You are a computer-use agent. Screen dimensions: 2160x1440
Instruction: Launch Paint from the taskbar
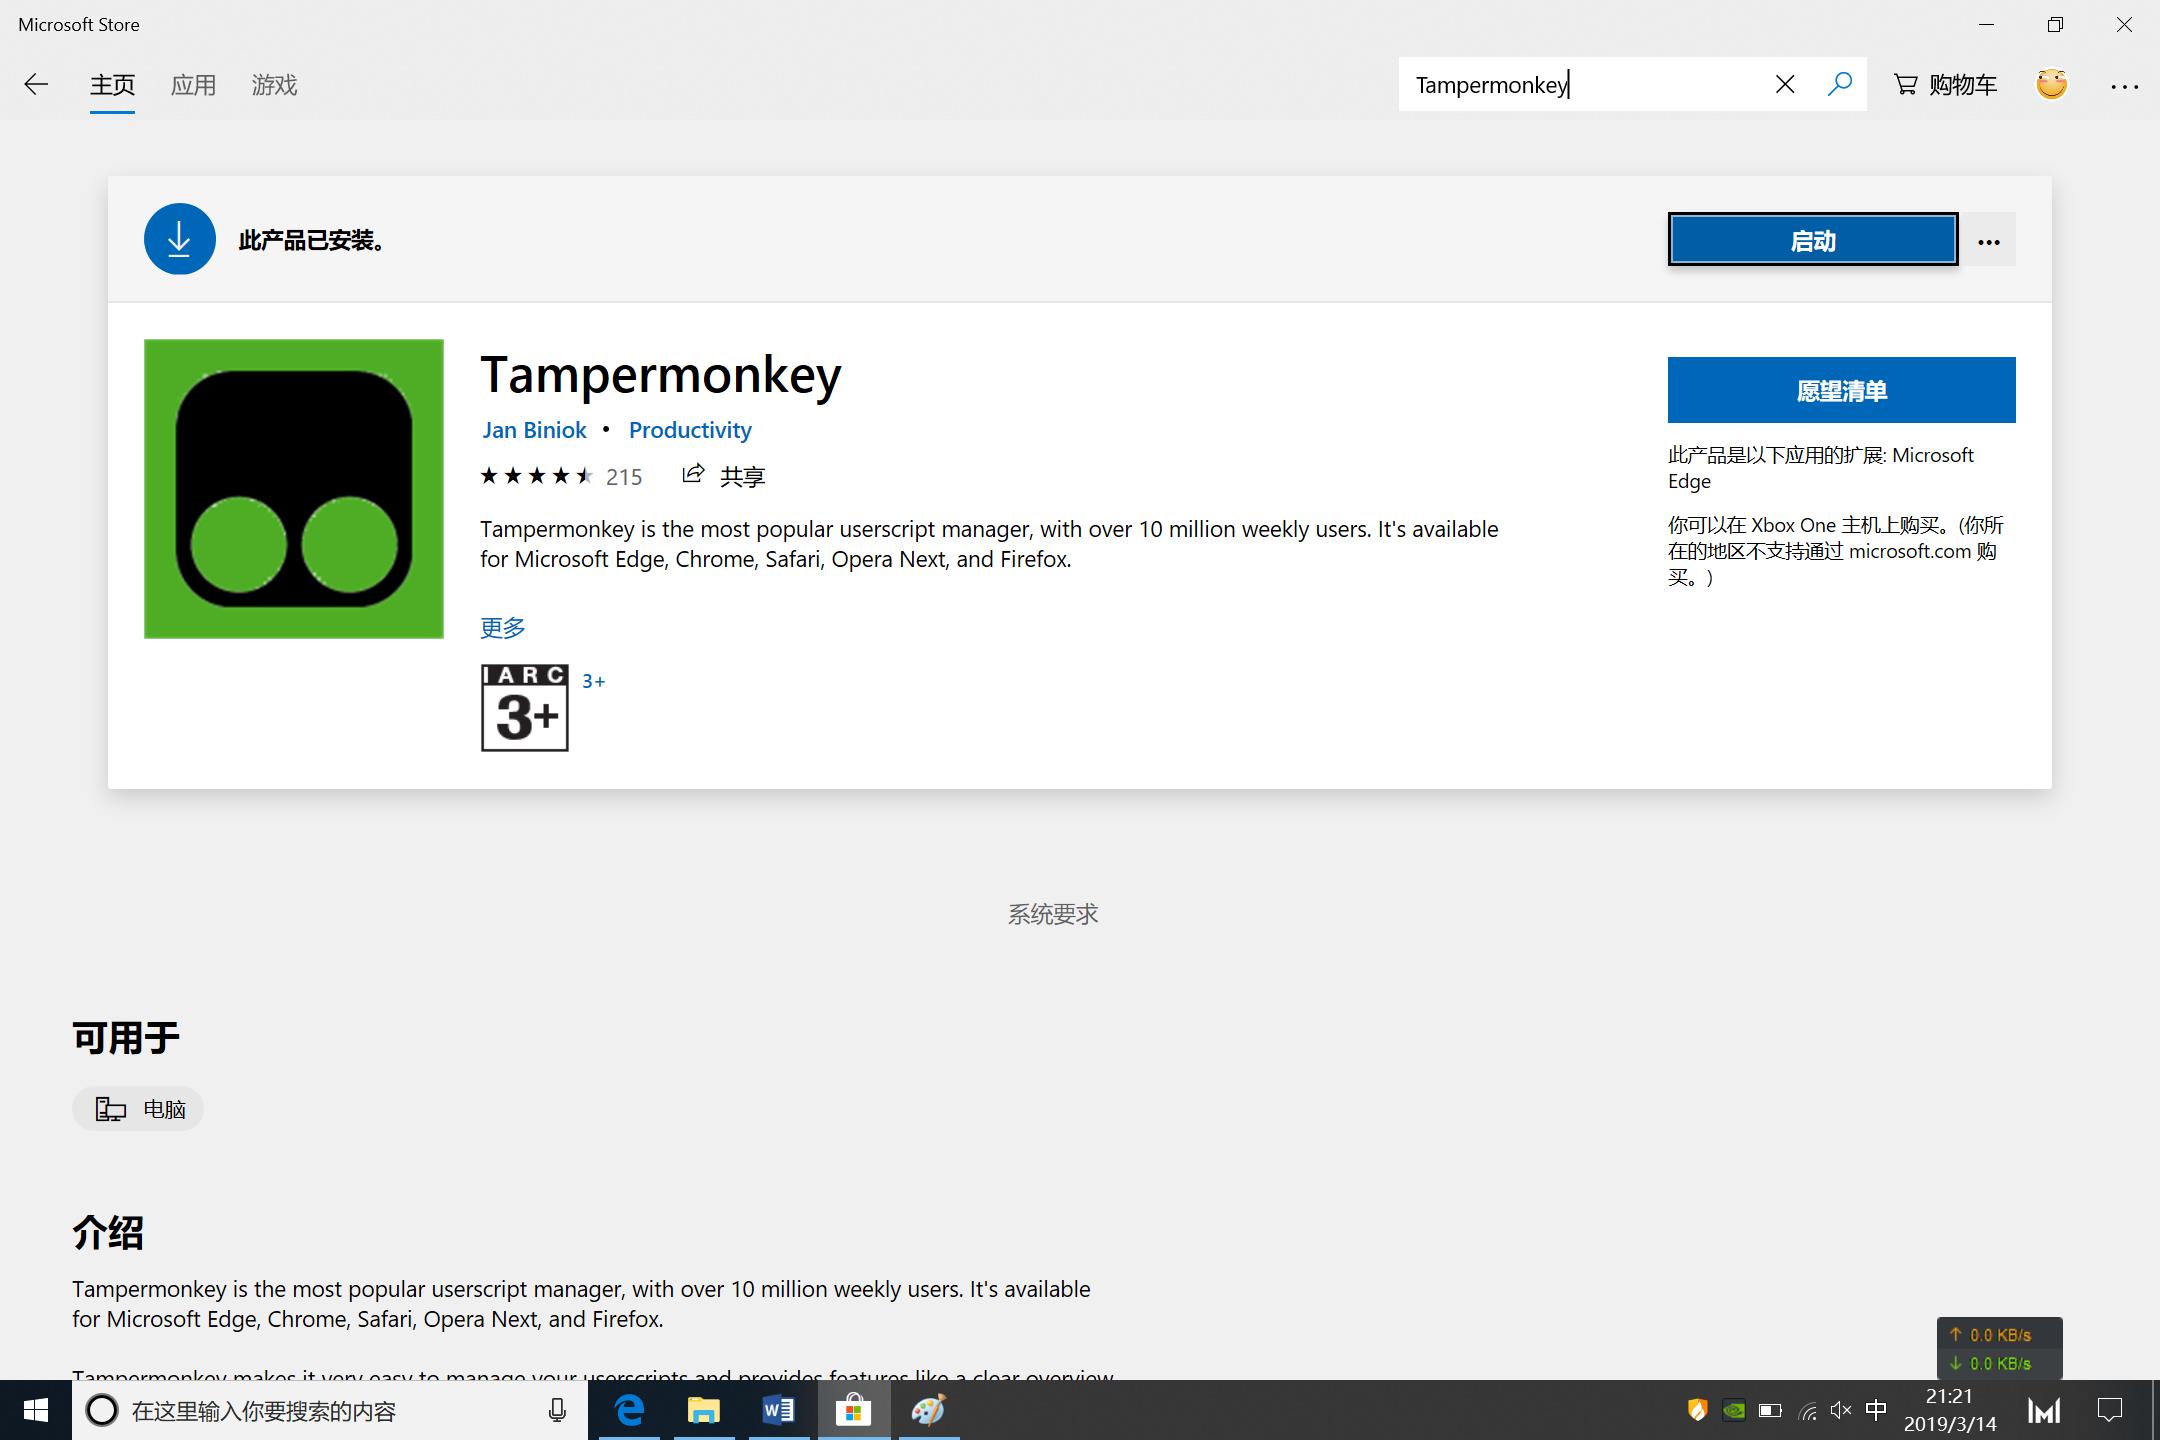click(x=927, y=1410)
